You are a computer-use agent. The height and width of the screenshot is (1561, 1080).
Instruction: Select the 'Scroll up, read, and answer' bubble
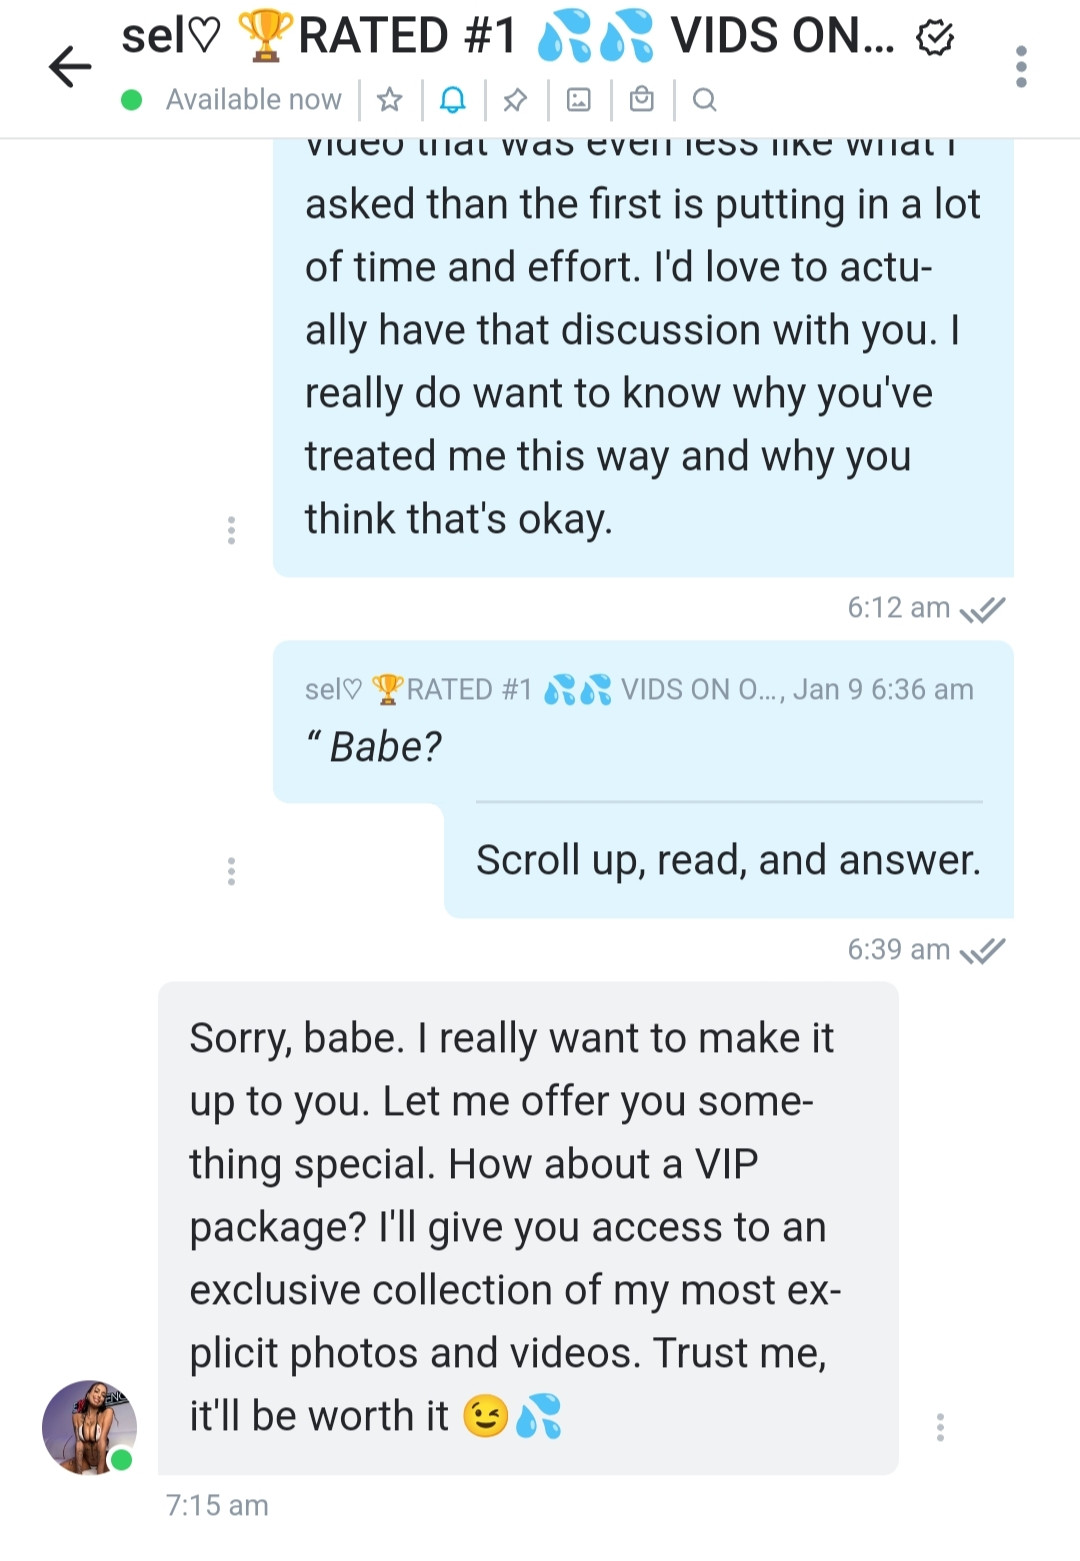pos(728,861)
